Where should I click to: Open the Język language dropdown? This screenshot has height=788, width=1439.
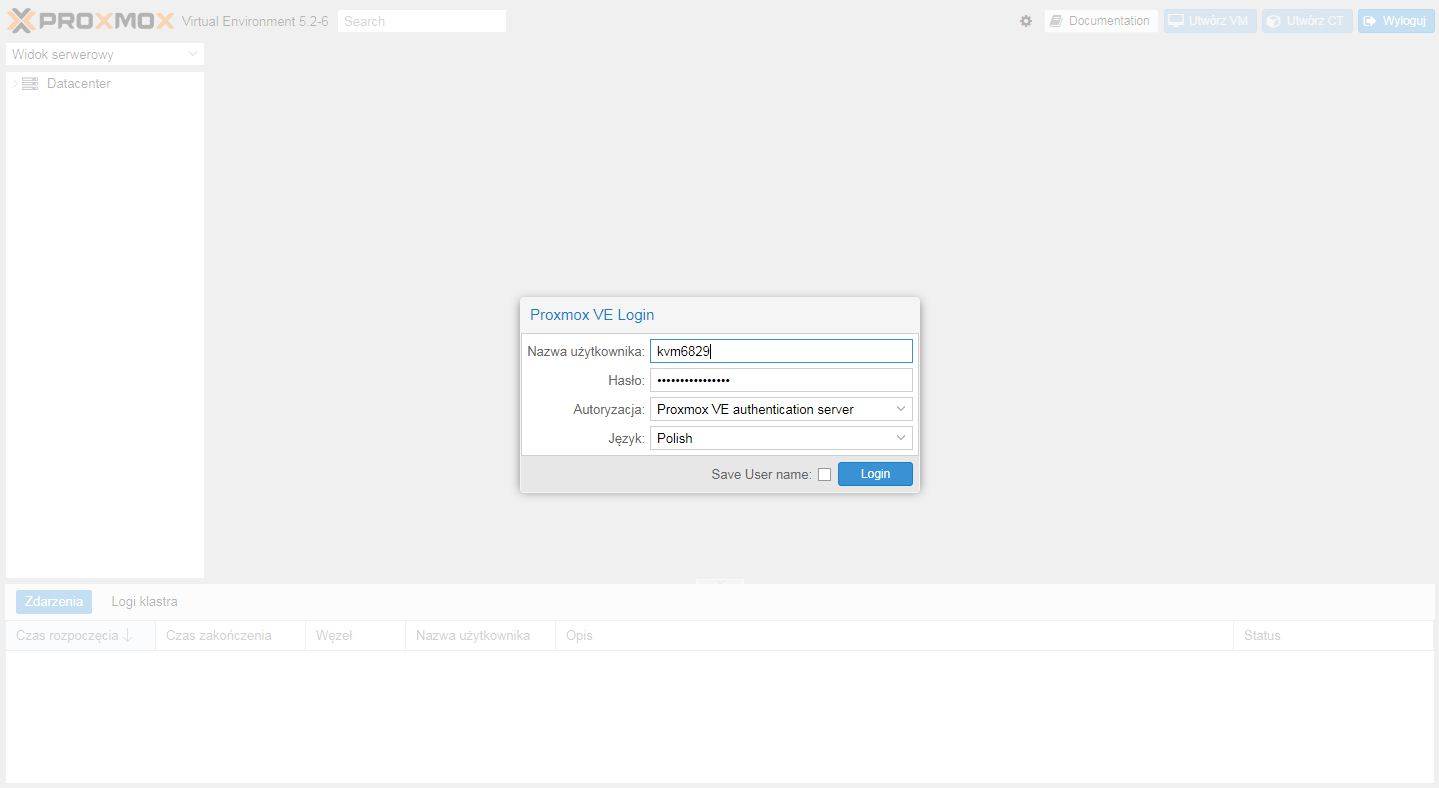pos(780,438)
